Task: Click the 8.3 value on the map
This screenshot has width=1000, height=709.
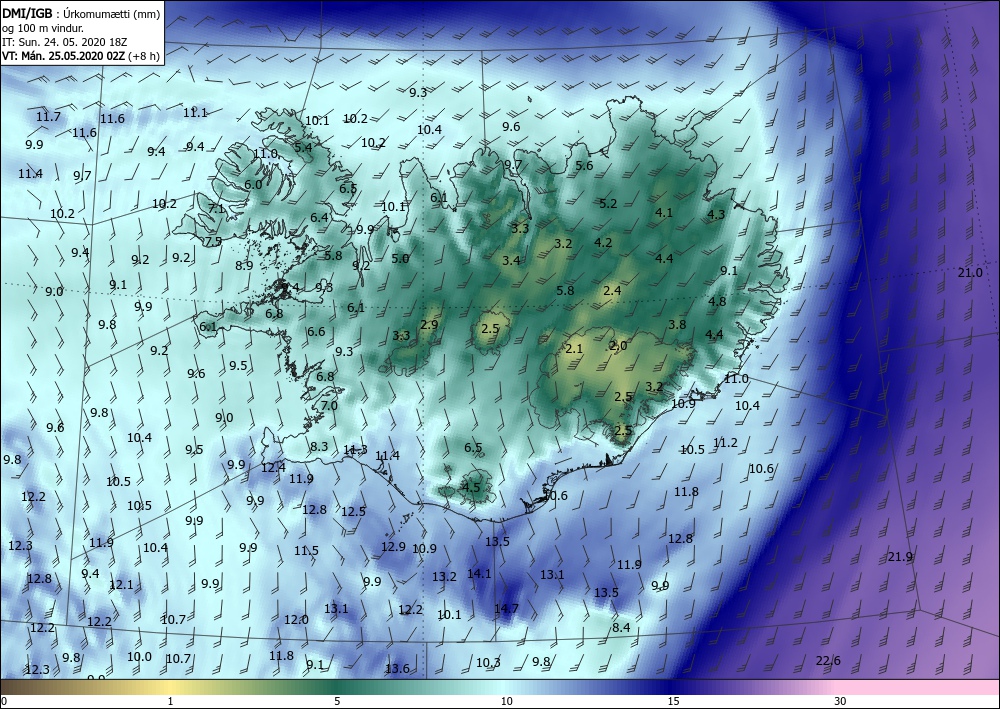Action: click(319, 446)
